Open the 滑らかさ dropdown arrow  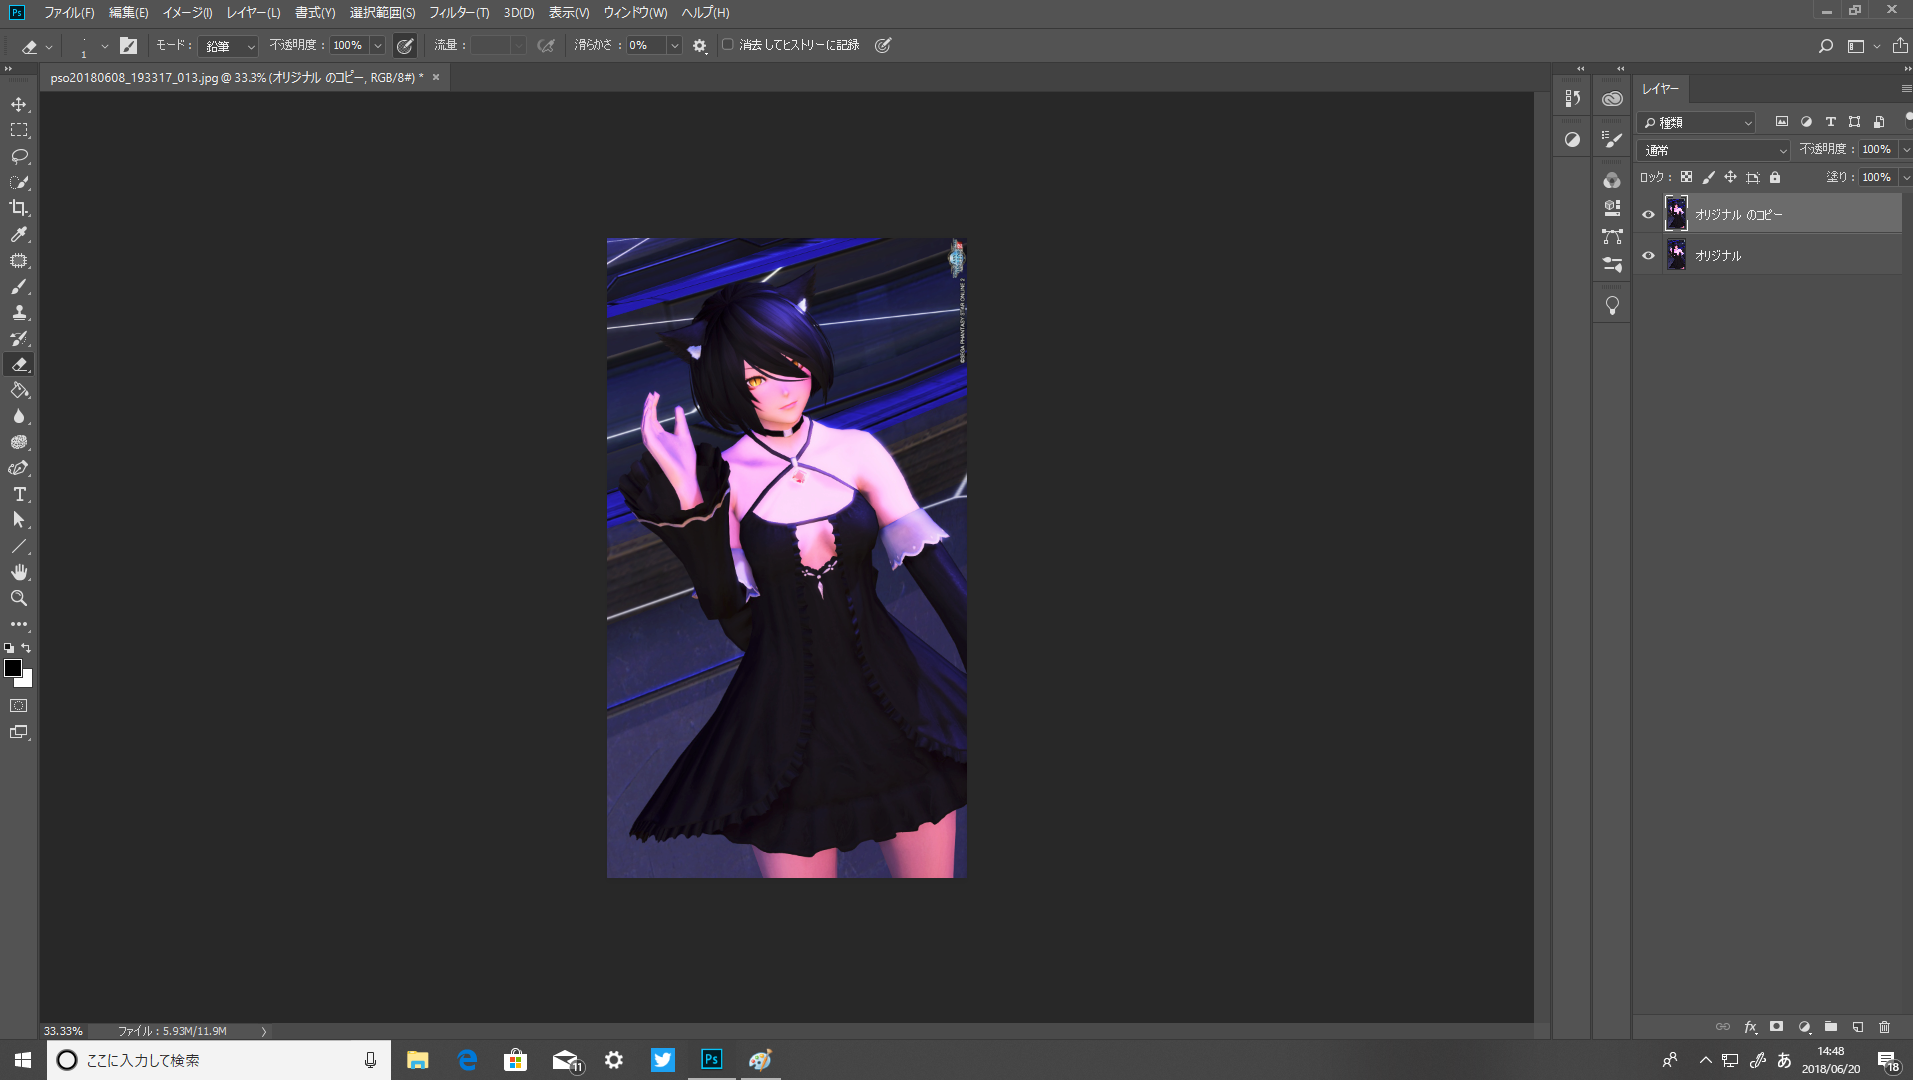point(674,46)
